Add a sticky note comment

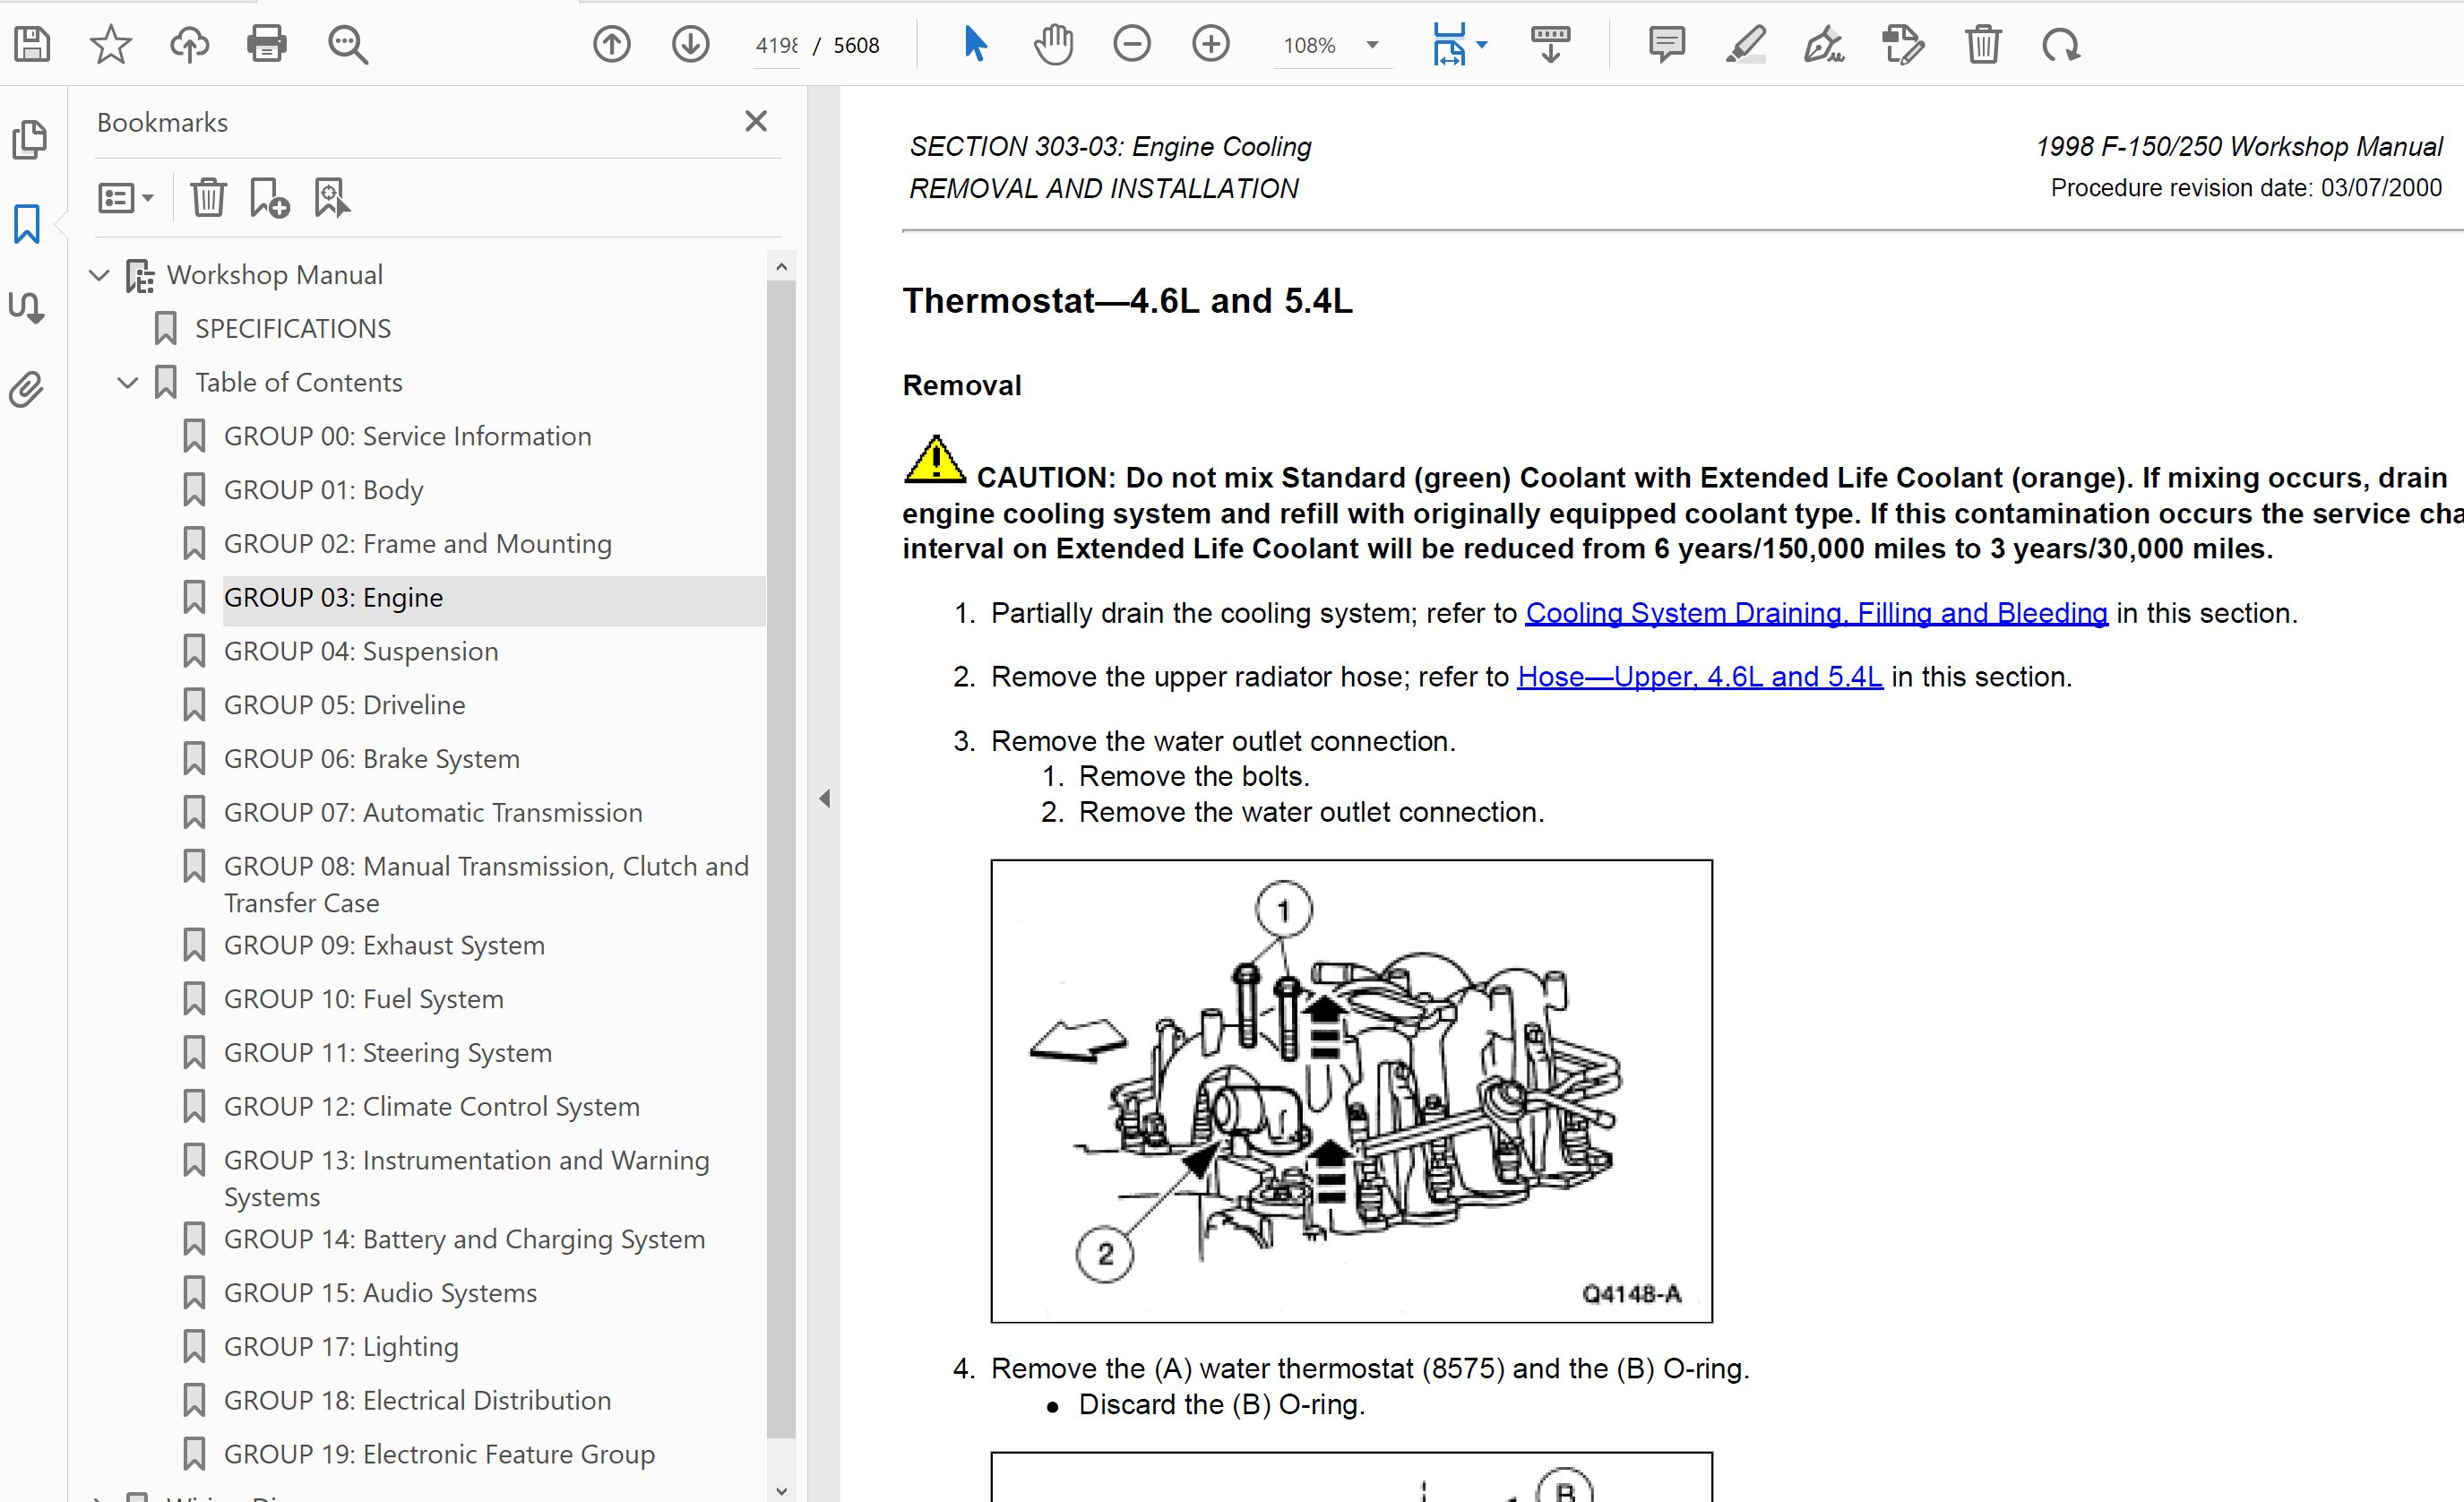[x=1666, y=45]
